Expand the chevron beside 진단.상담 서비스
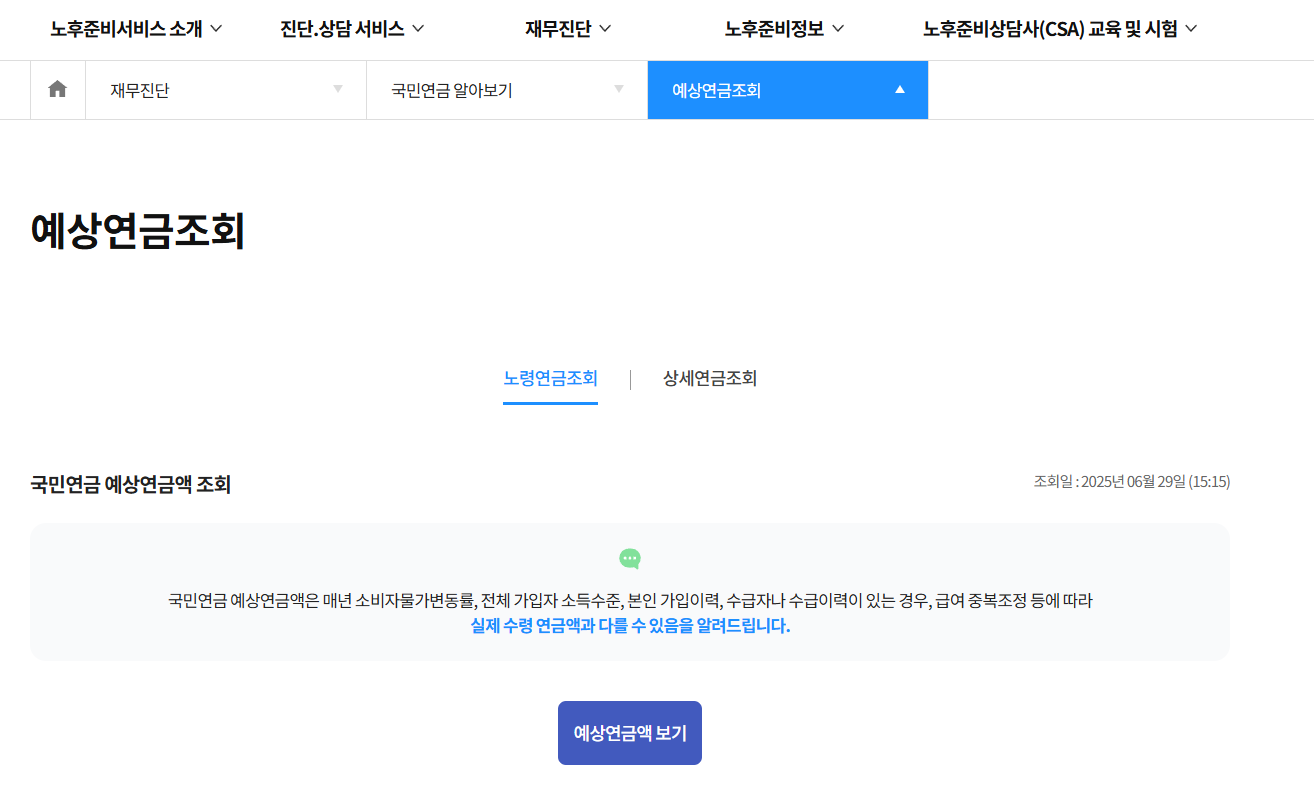 click(x=417, y=29)
